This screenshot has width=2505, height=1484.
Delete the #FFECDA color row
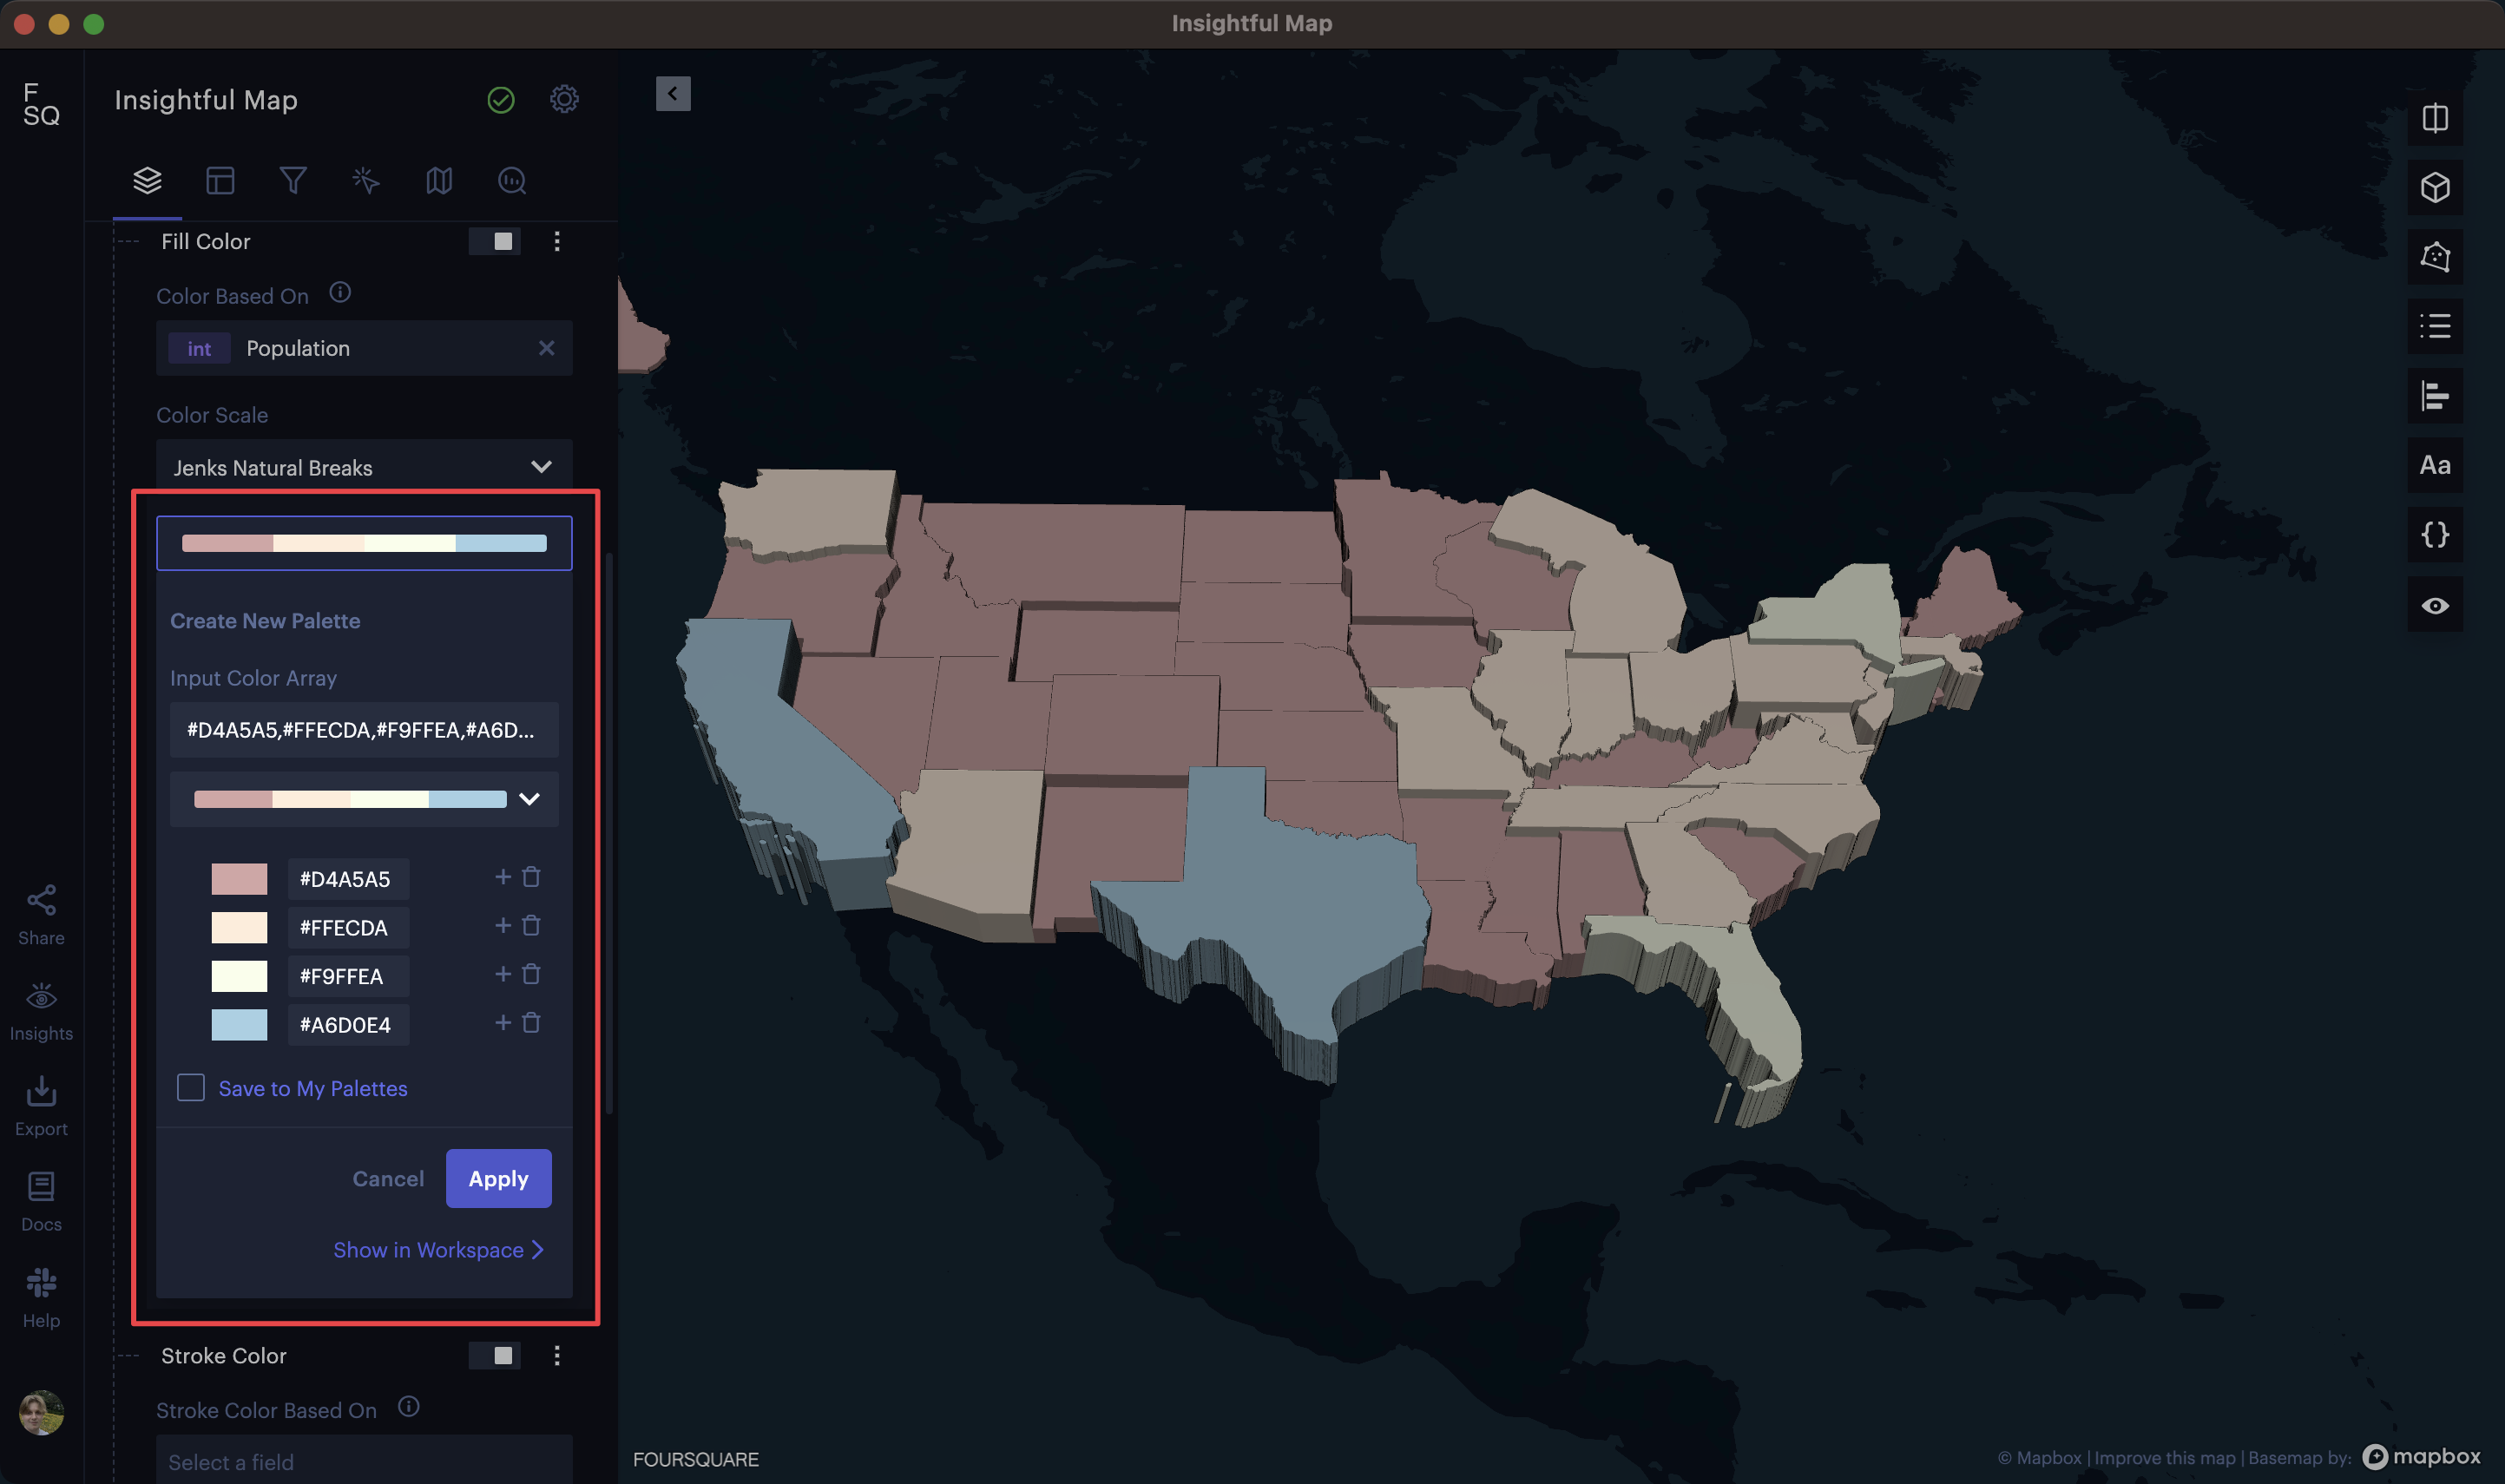(531, 926)
